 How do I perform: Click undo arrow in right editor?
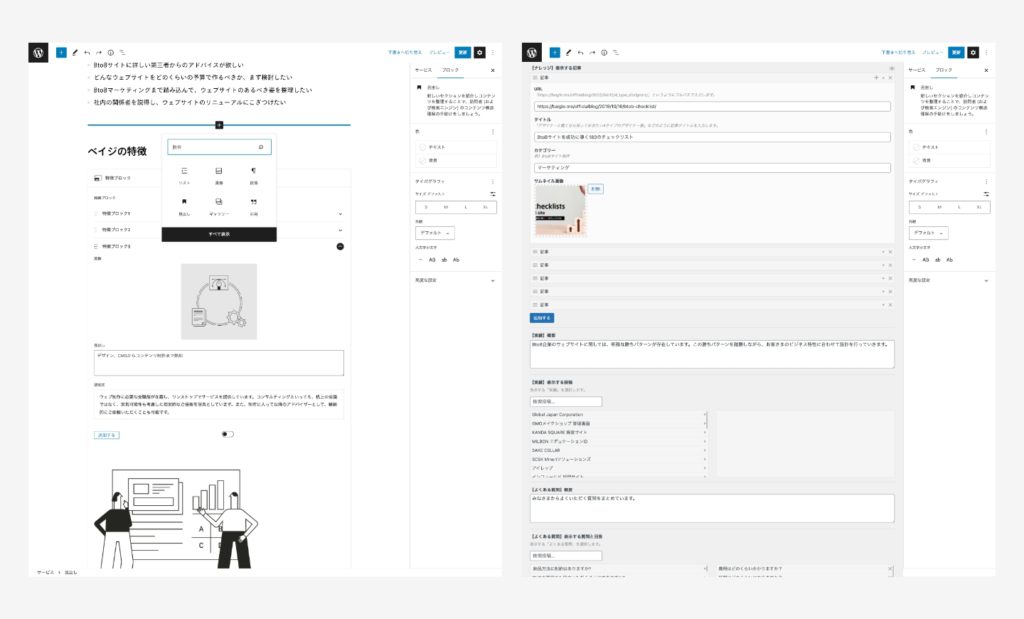coord(580,52)
